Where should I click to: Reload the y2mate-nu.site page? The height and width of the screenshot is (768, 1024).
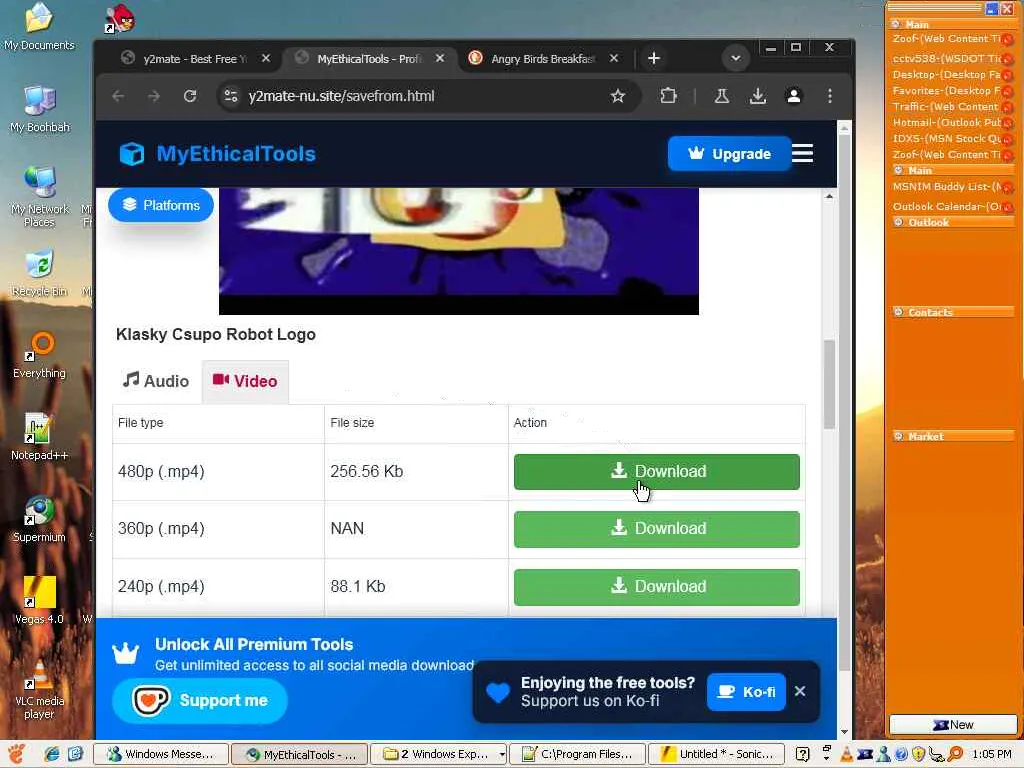click(x=190, y=97)
